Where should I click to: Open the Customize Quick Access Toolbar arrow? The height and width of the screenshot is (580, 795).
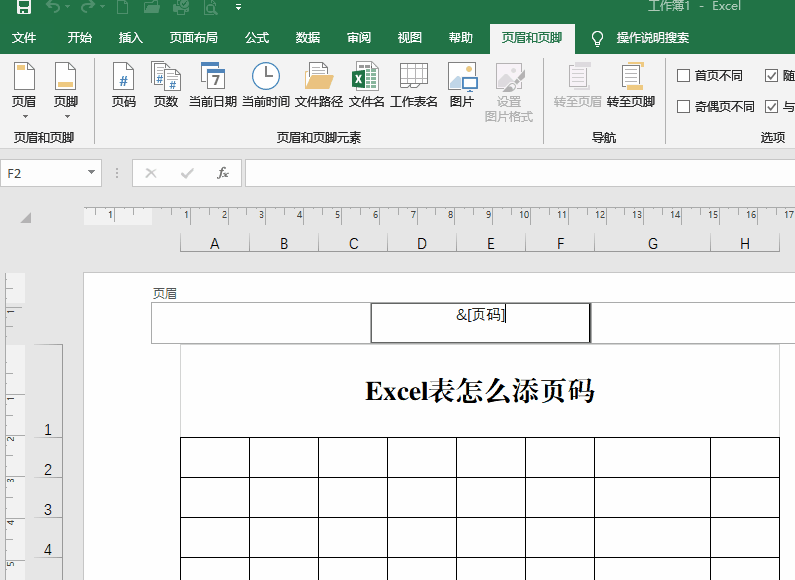pyautogui.click(x=238, y=7)
